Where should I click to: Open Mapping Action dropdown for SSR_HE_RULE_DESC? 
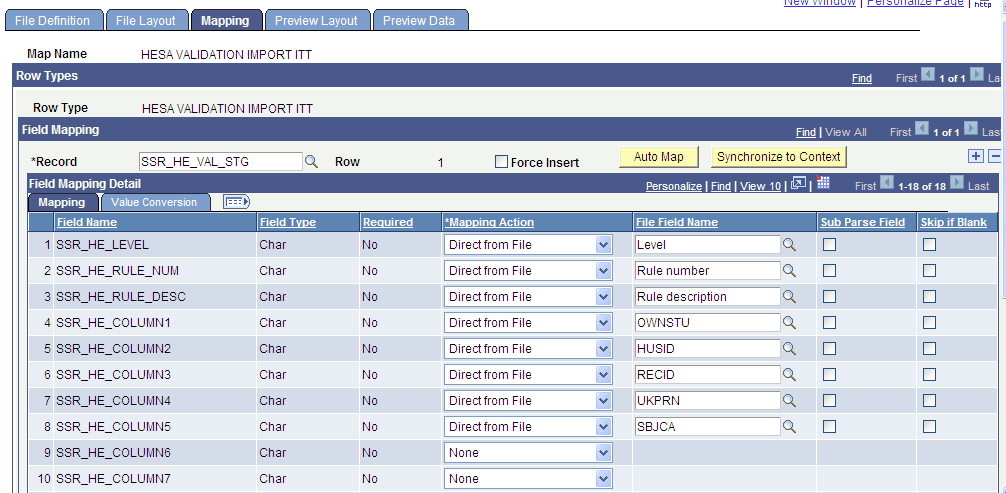click(x=528, y=297)
